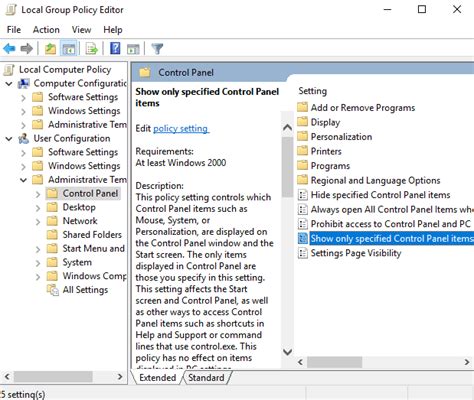
Task: Expand the Windows Components tree node
Action: pos(38,276)
